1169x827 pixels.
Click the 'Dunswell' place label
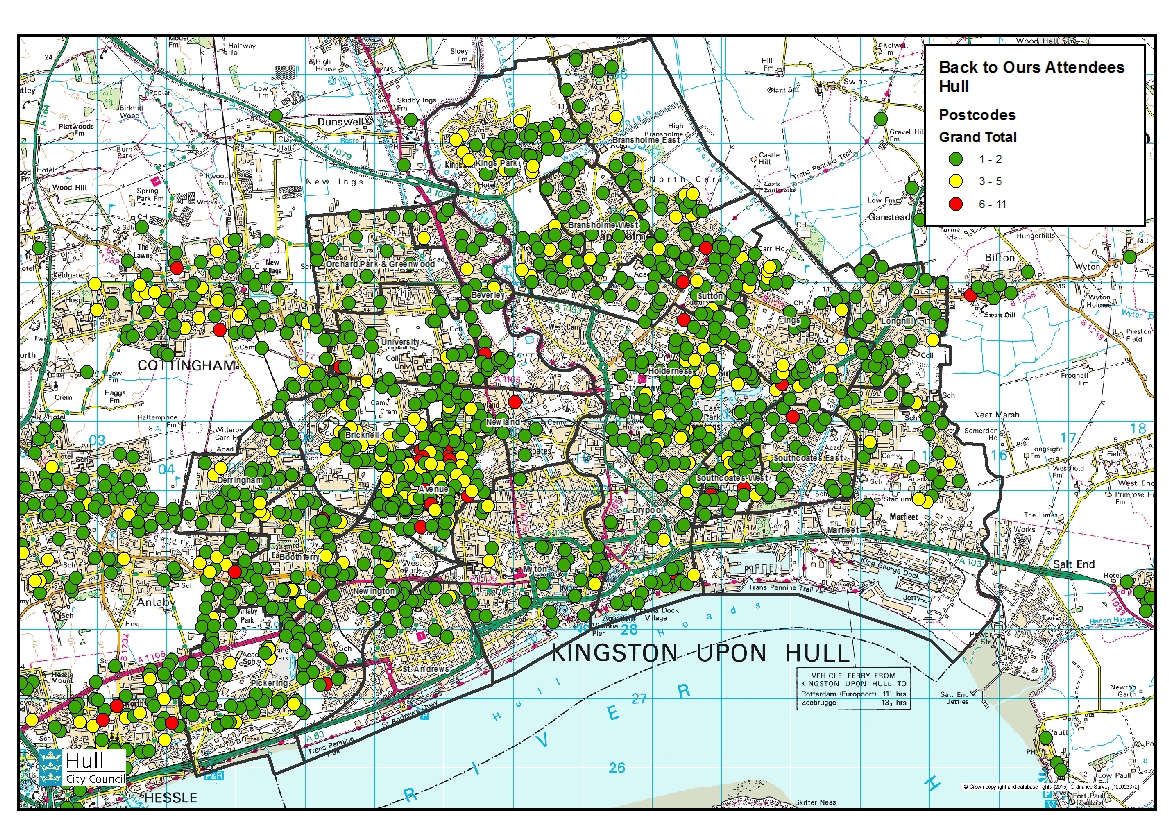pos(341,121)
